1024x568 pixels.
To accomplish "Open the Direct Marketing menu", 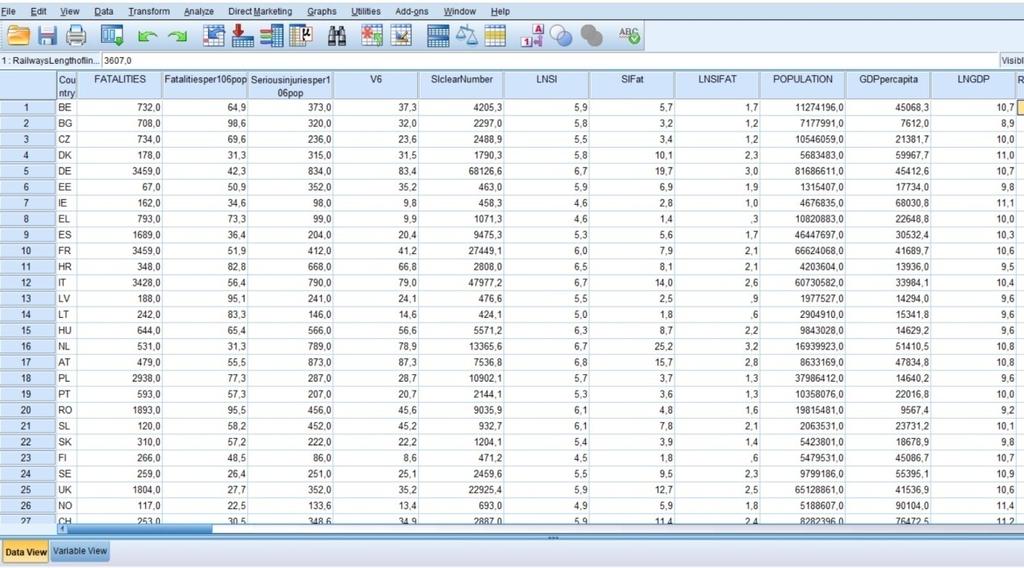I will tap(260, 11).
